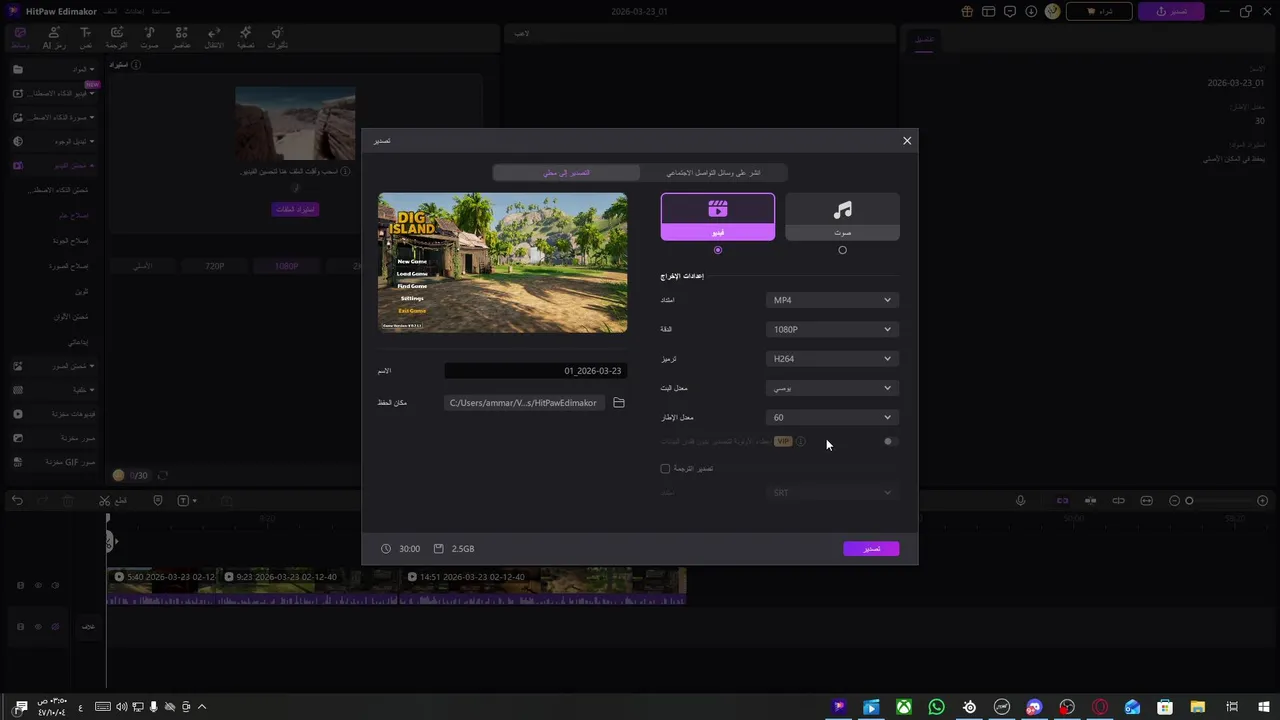The width and height of the screenshot is (1280, 720).
Task: Click the save path field C:/Users/ammar
Action: point(524,403)
